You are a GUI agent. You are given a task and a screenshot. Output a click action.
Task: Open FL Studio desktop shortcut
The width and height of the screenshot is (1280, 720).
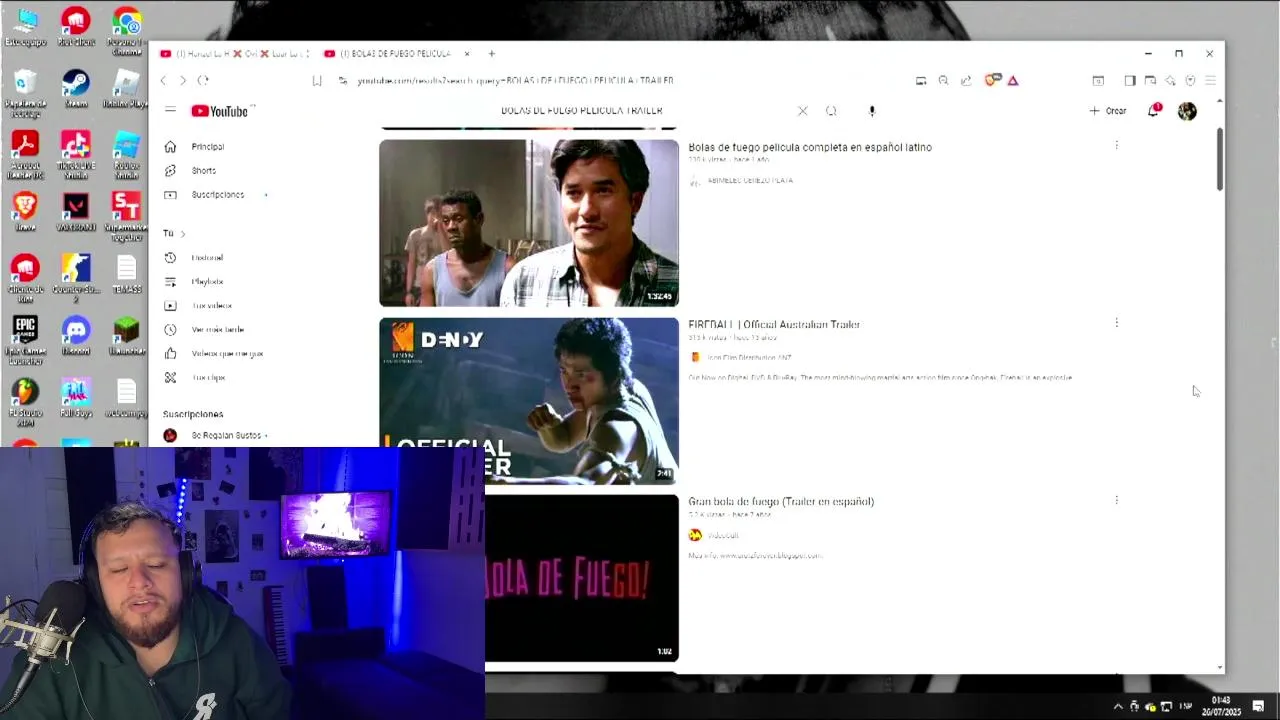pyautogui.click(x=25, y=402)
